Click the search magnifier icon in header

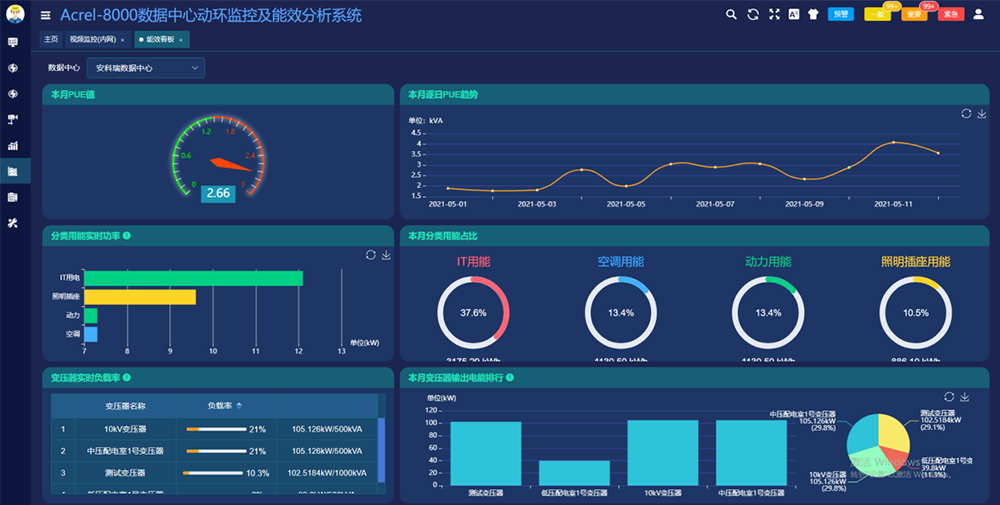[731, 15]
